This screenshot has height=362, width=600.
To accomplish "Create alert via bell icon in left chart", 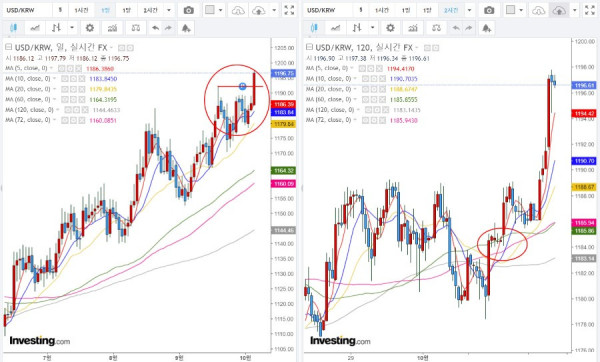I will click(x=186, y=28).
